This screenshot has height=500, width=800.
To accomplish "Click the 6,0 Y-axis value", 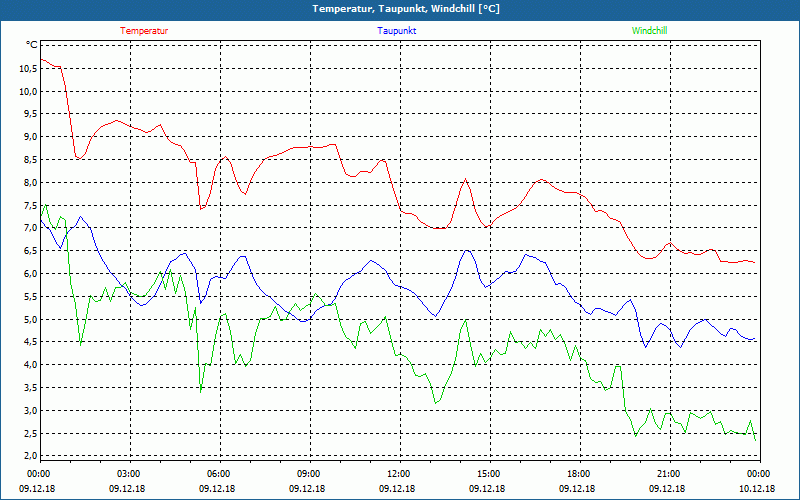I will (30, 273).
